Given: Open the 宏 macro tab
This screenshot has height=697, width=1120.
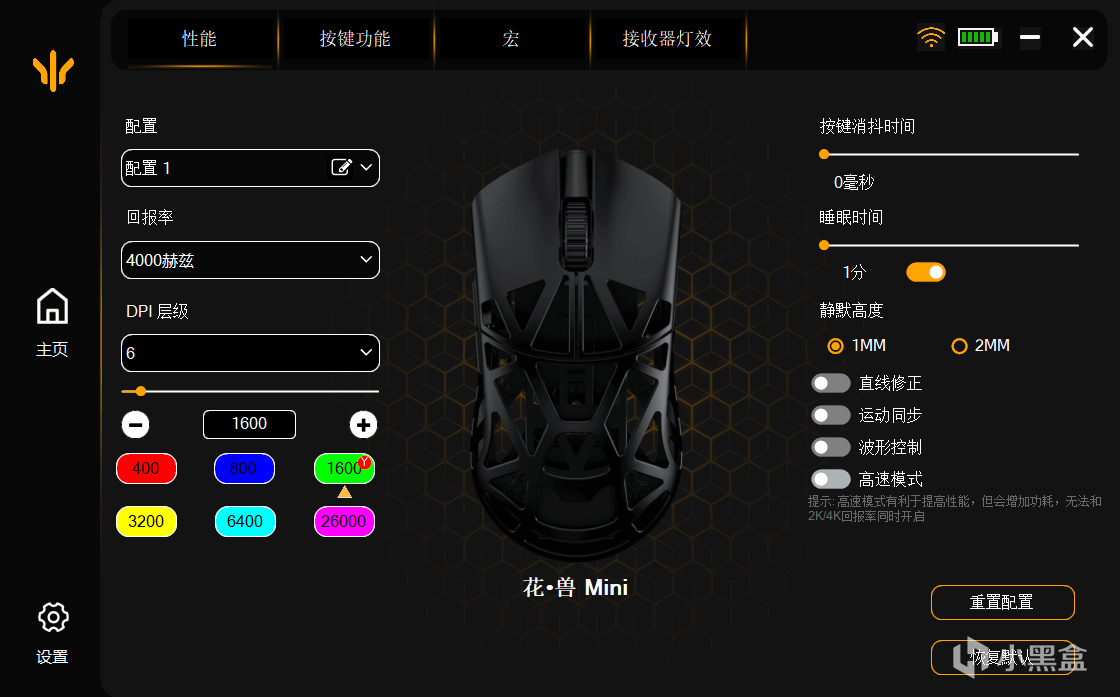Looking at the screenshot, I should 511,39.
